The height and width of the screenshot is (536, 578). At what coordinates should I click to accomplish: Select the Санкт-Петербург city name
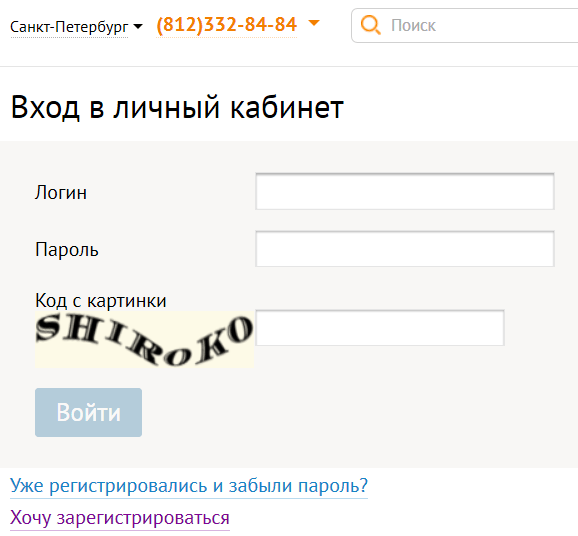[69, 27]
